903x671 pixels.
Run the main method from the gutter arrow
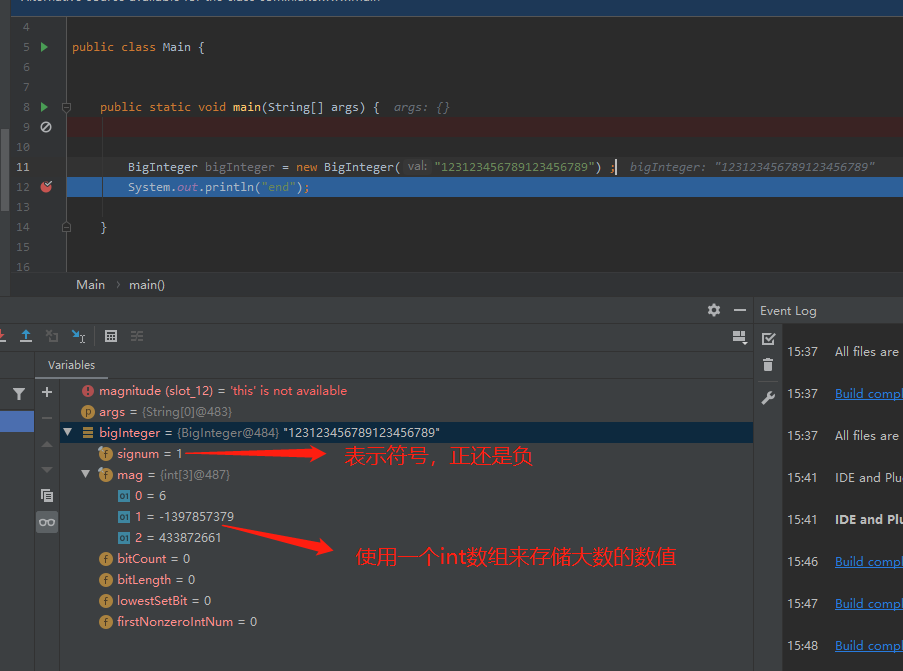point(44,107)
